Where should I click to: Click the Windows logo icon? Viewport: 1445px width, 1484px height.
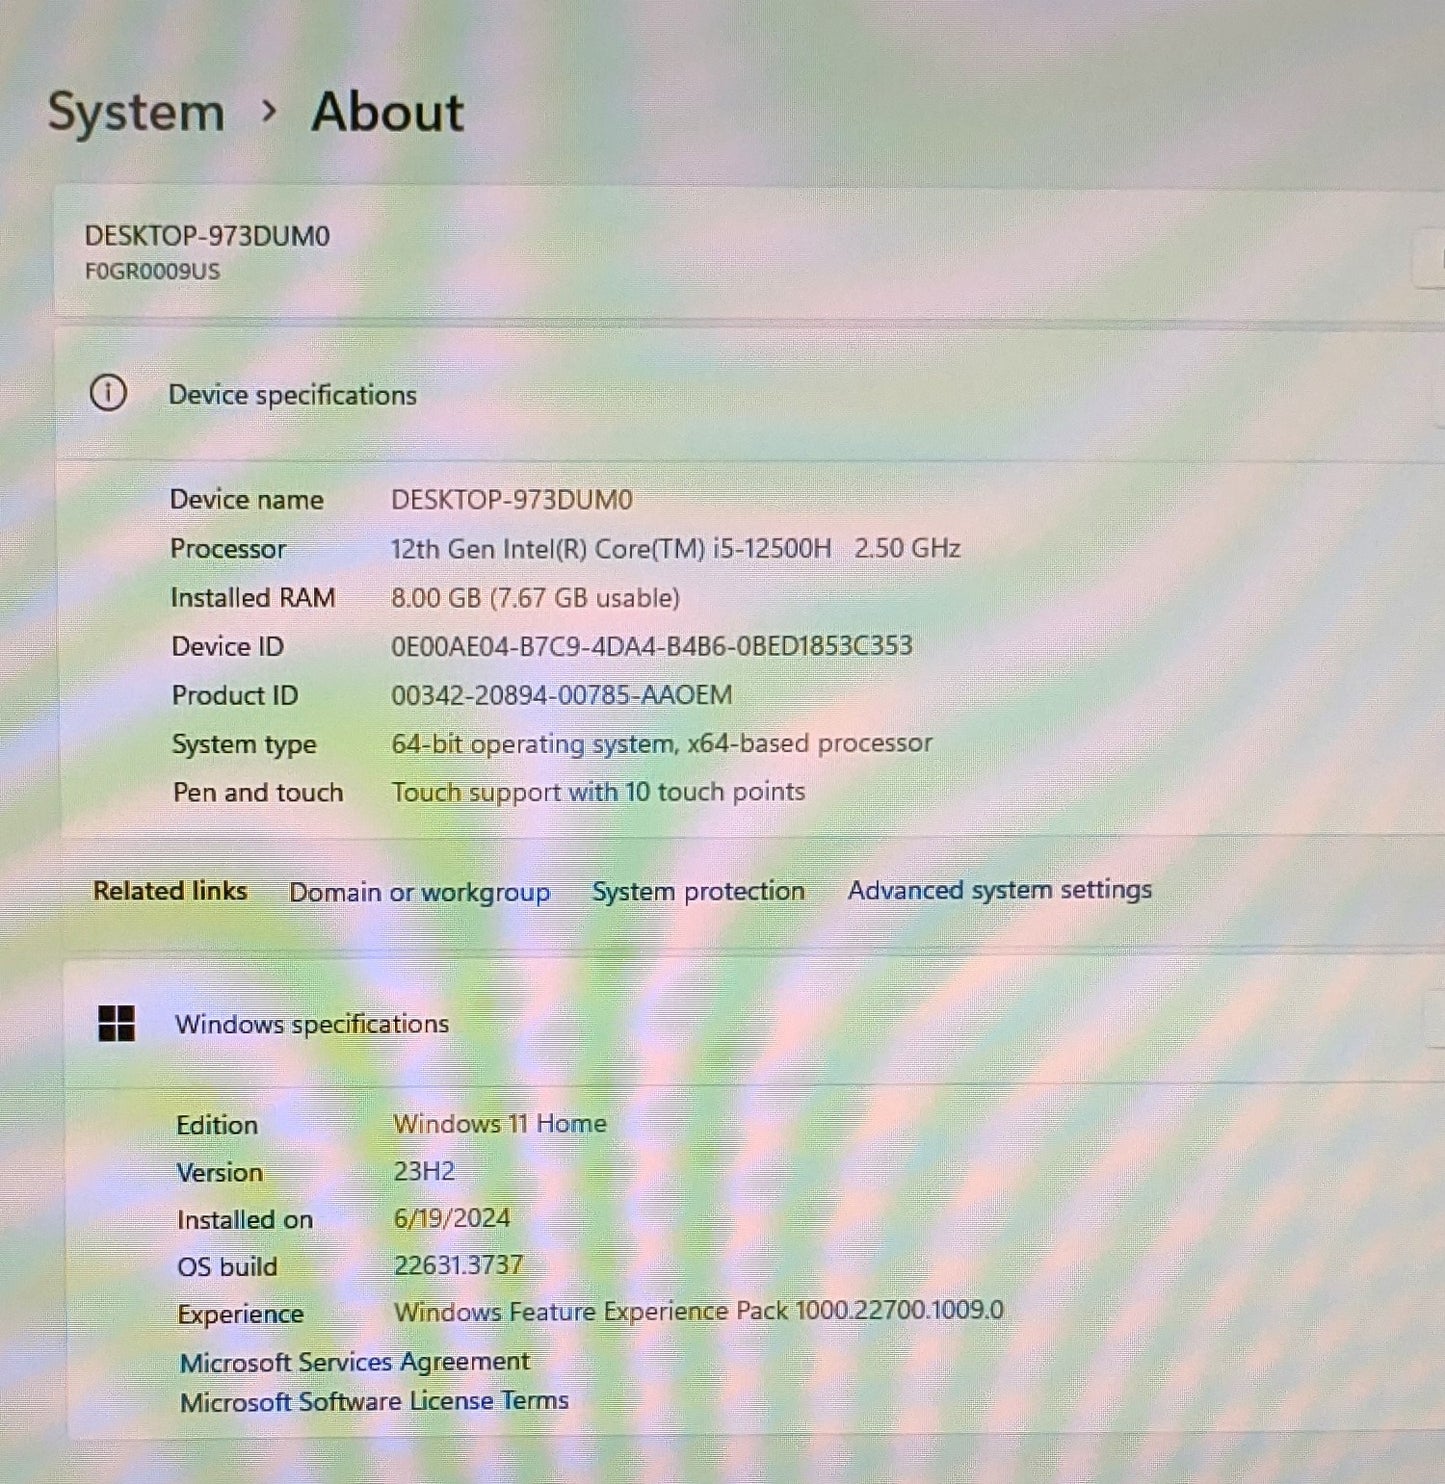click(117, 1023)
